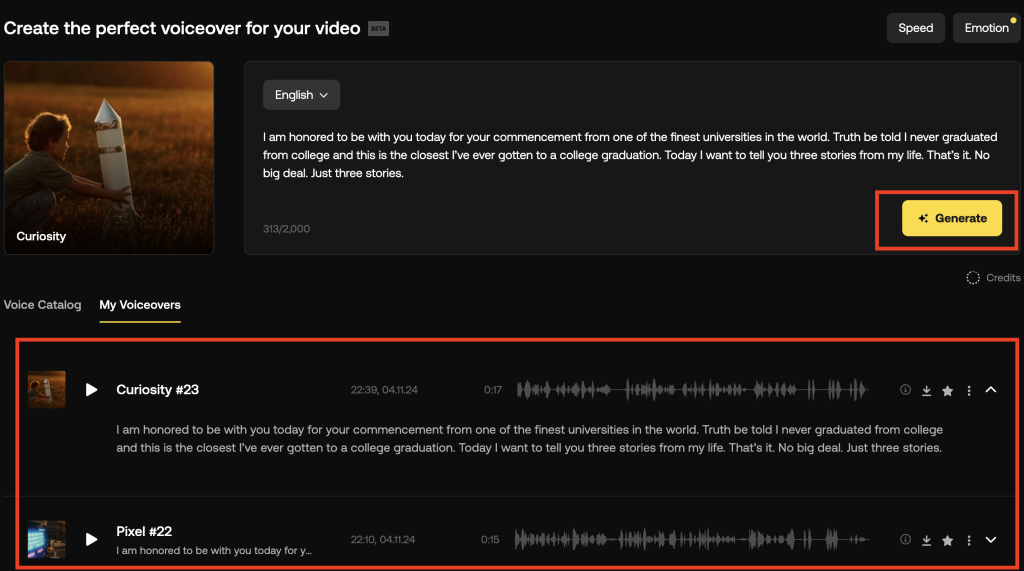Favorite Curiosity #23 with the star
This screenshot has width=1024, height=571.
(x=948, y=390)
